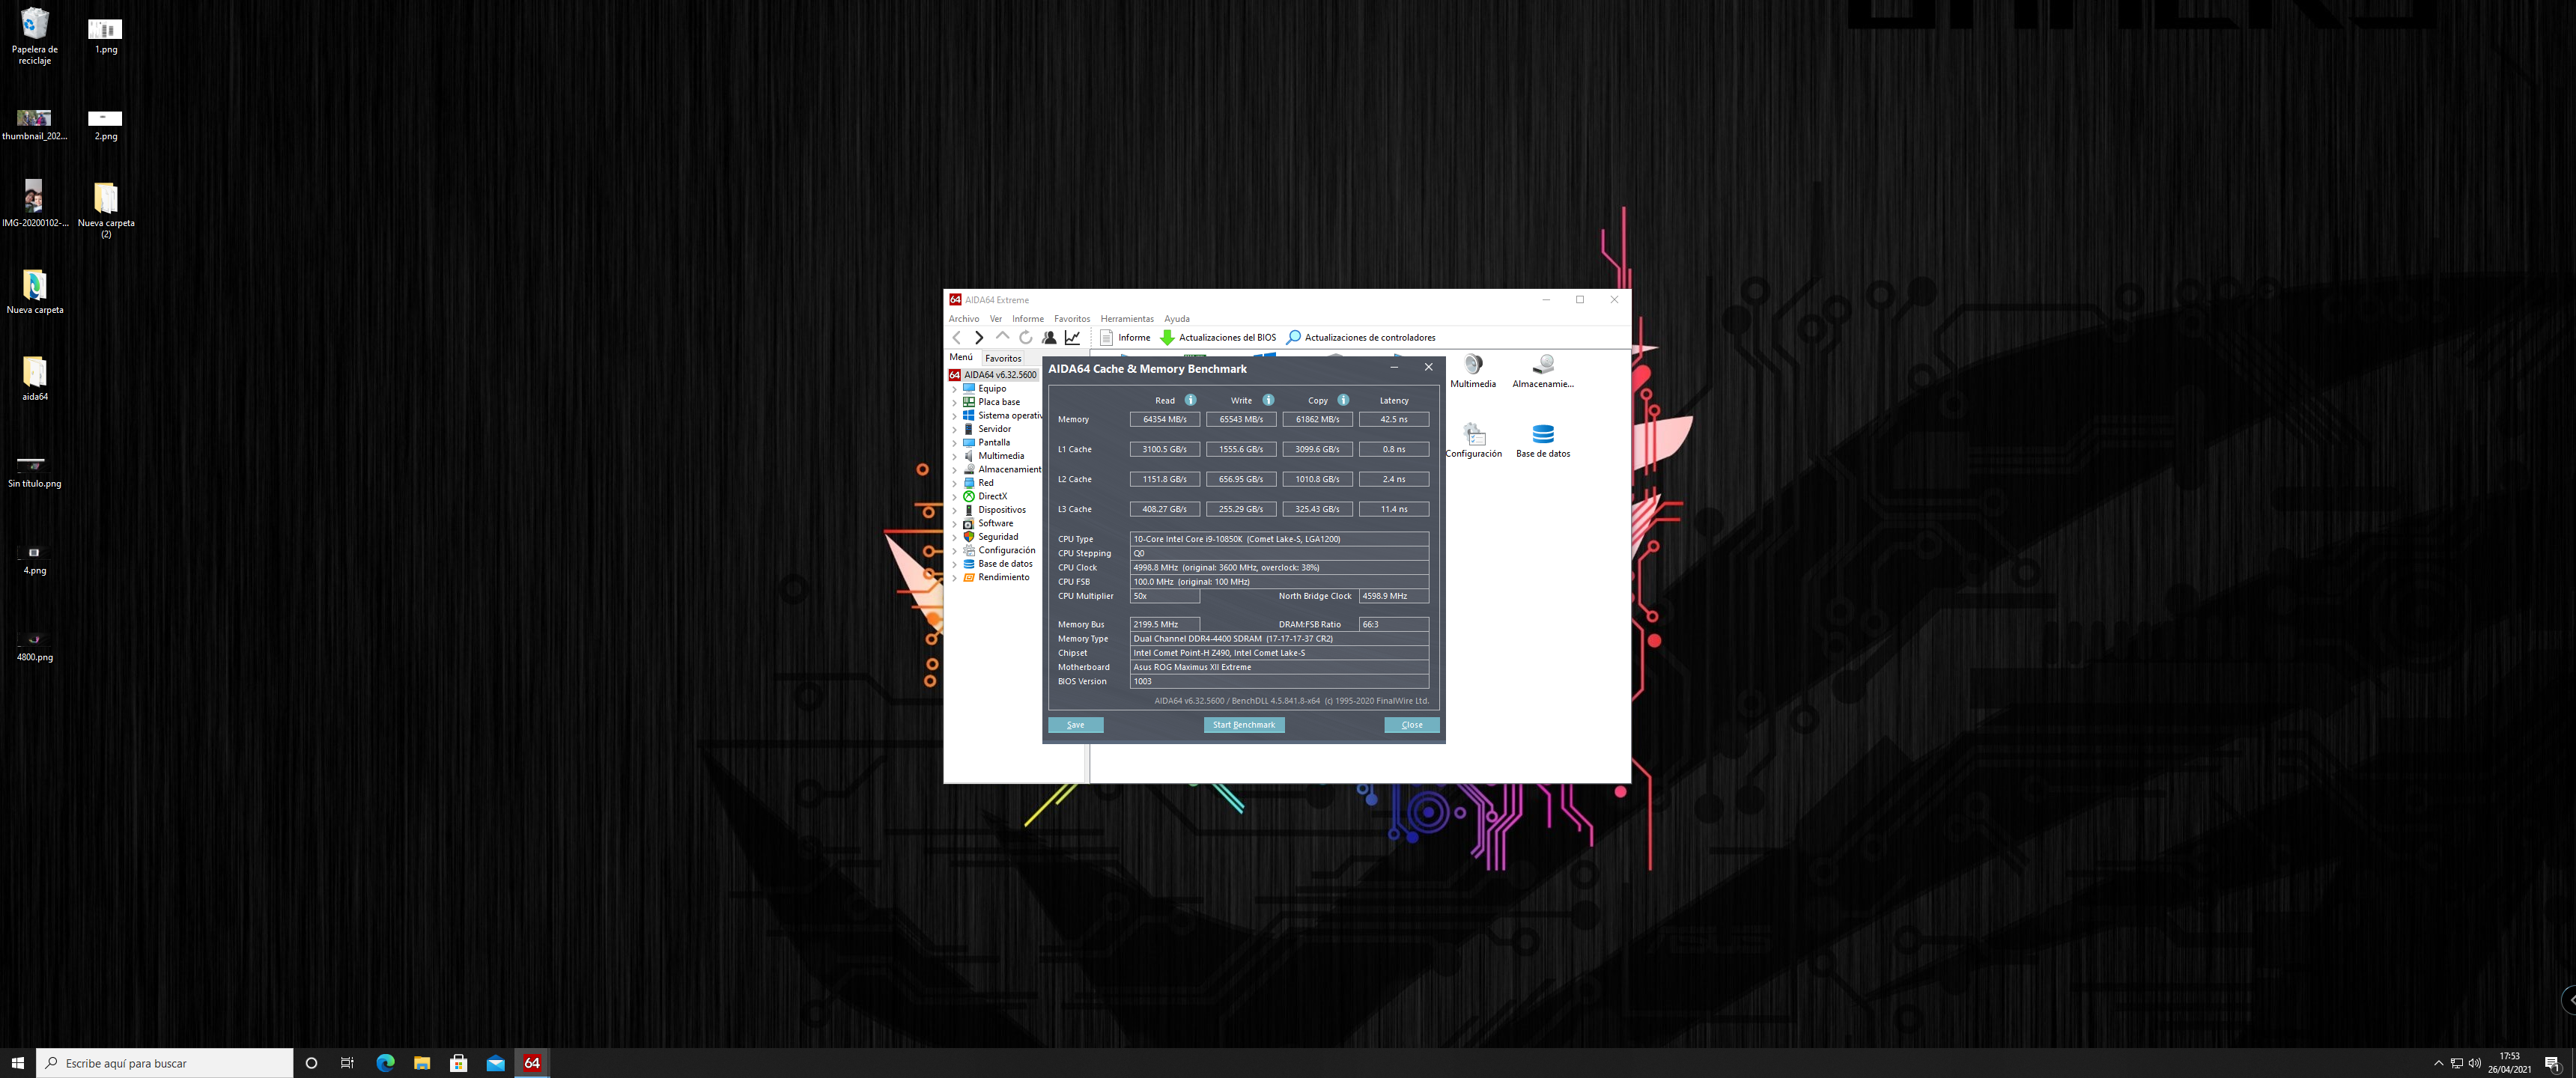
Task: Open the Windows Start menu
Action: (x=17, y=1063)
